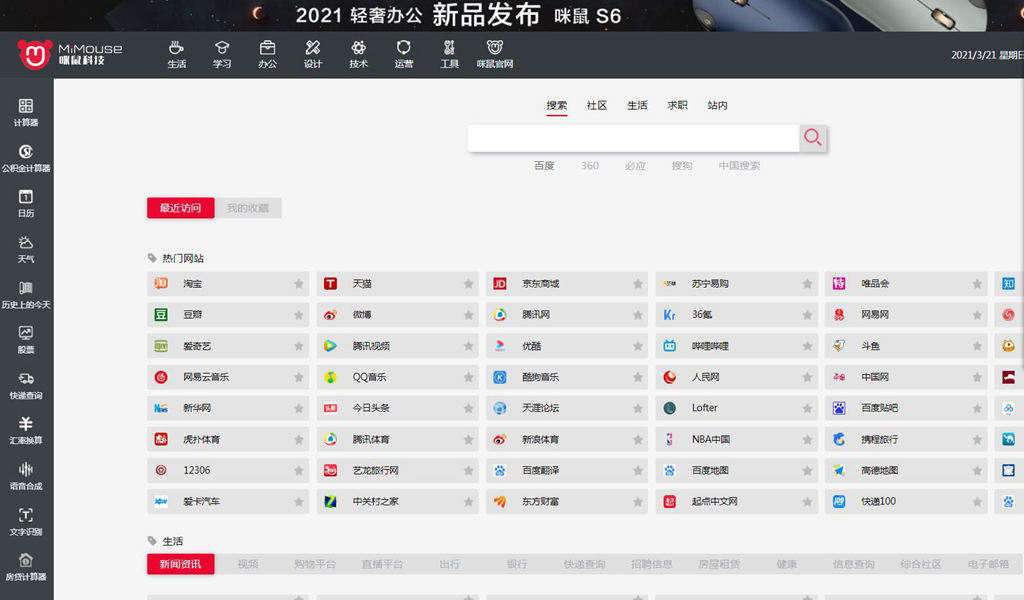The image size is (1024, 600).
Task: Select the 招聘信息 category tab
Action: 652,564
